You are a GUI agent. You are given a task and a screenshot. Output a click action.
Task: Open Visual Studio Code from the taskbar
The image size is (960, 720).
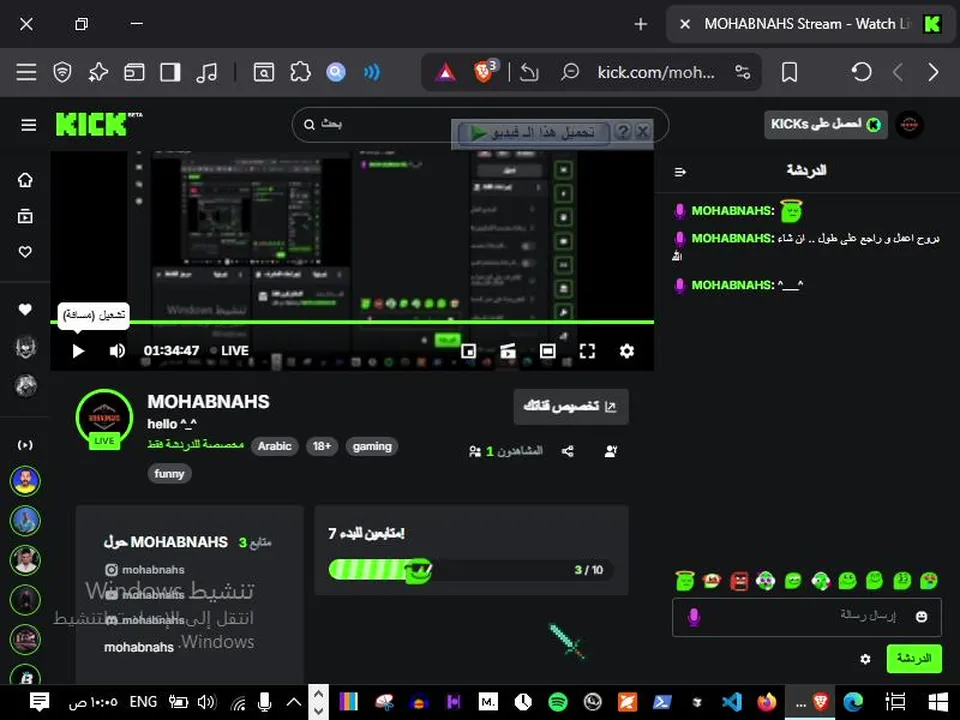click(x=731, y=702)
